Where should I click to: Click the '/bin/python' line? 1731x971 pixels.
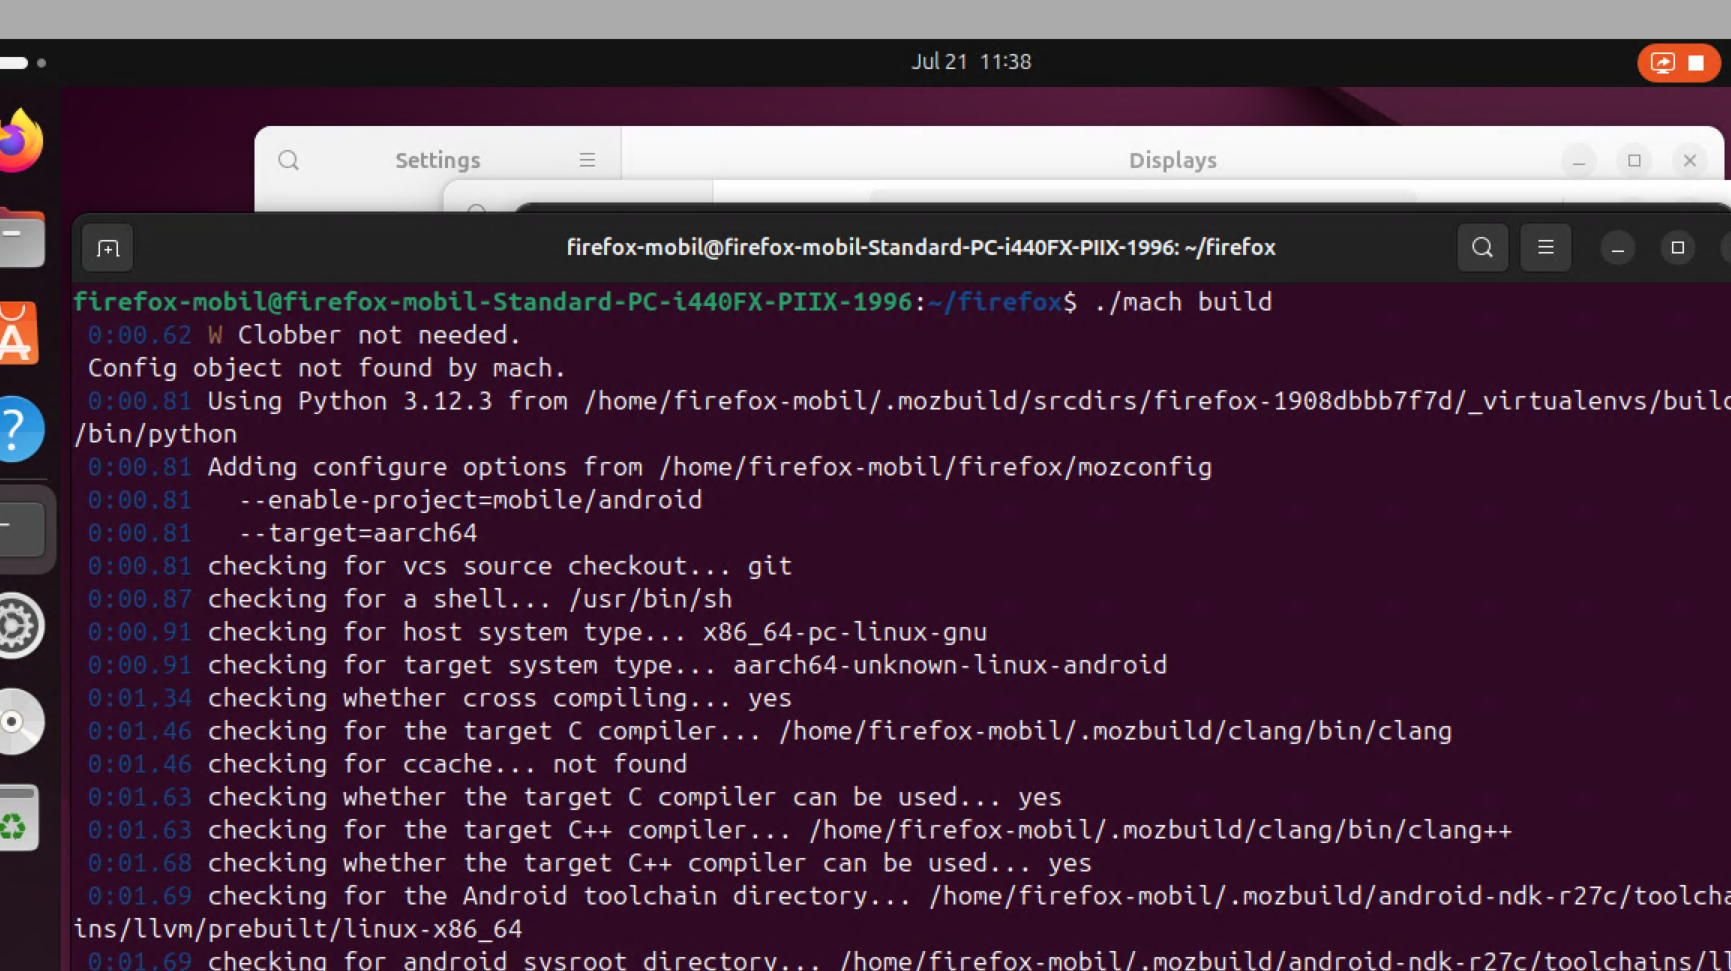click(x=155, y=434)
